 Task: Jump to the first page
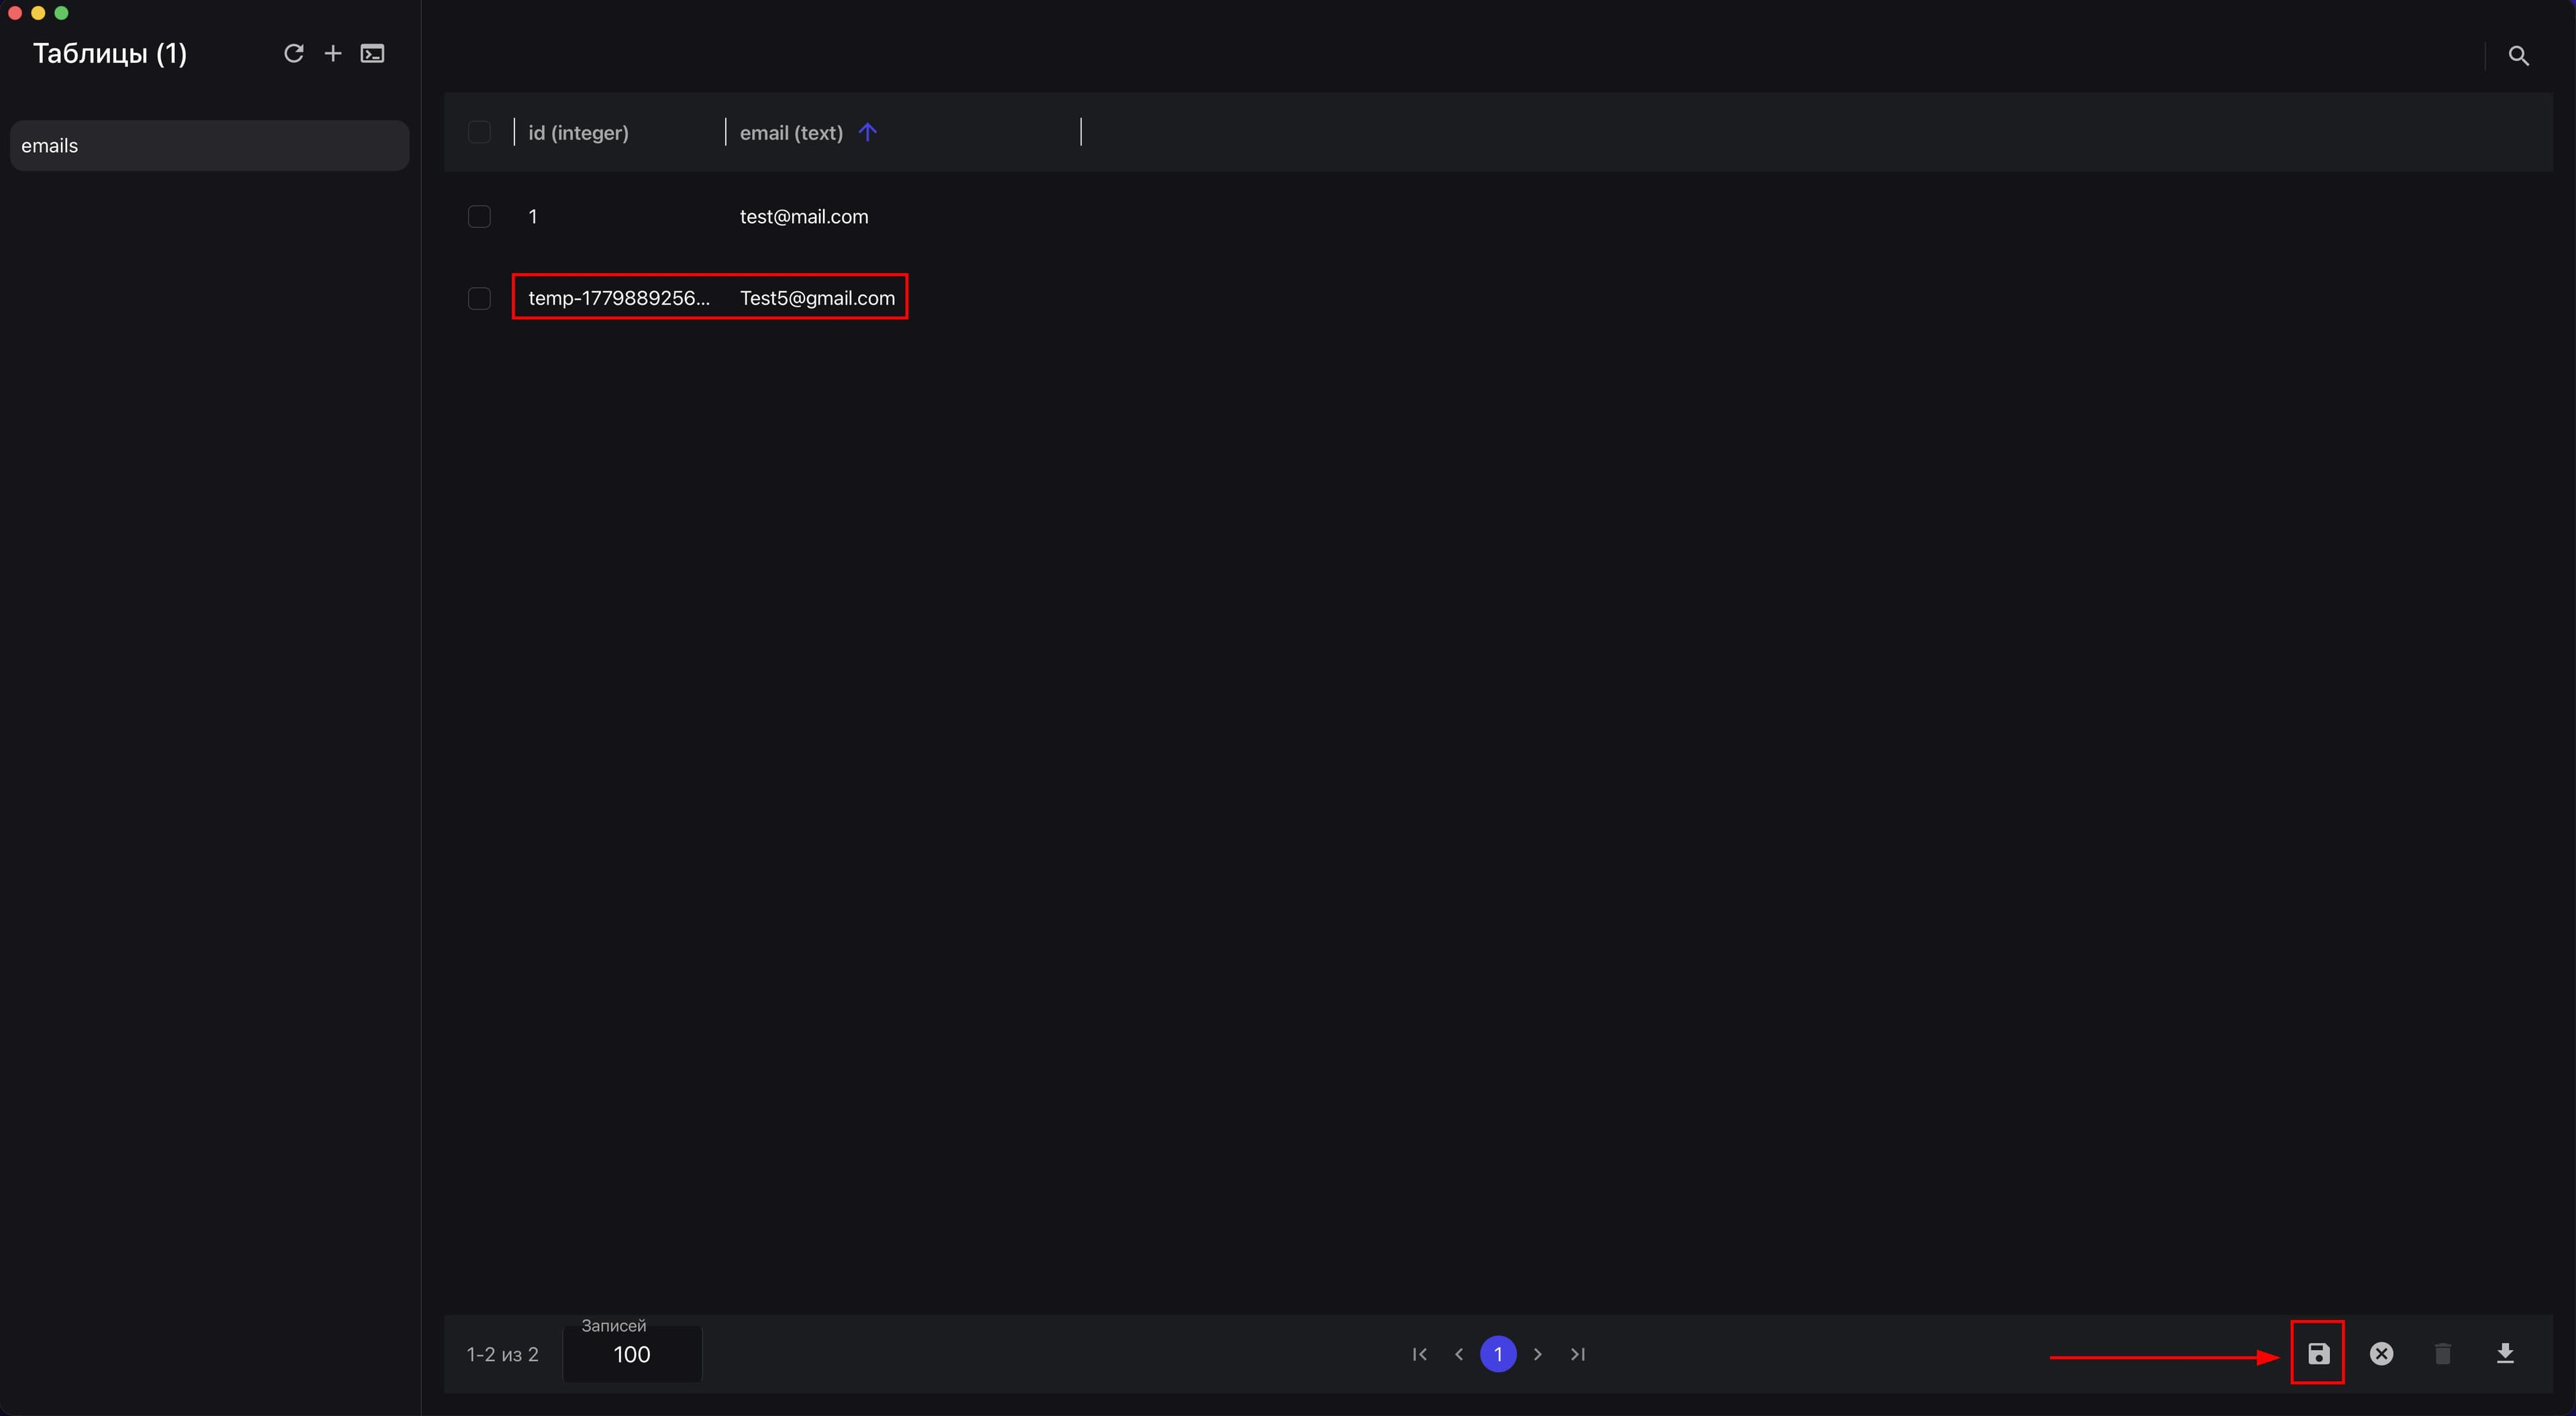click(1419, 1354)
